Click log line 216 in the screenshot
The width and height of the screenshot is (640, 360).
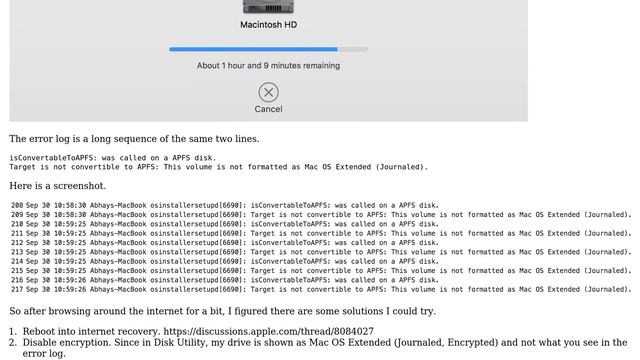point(225,280)
